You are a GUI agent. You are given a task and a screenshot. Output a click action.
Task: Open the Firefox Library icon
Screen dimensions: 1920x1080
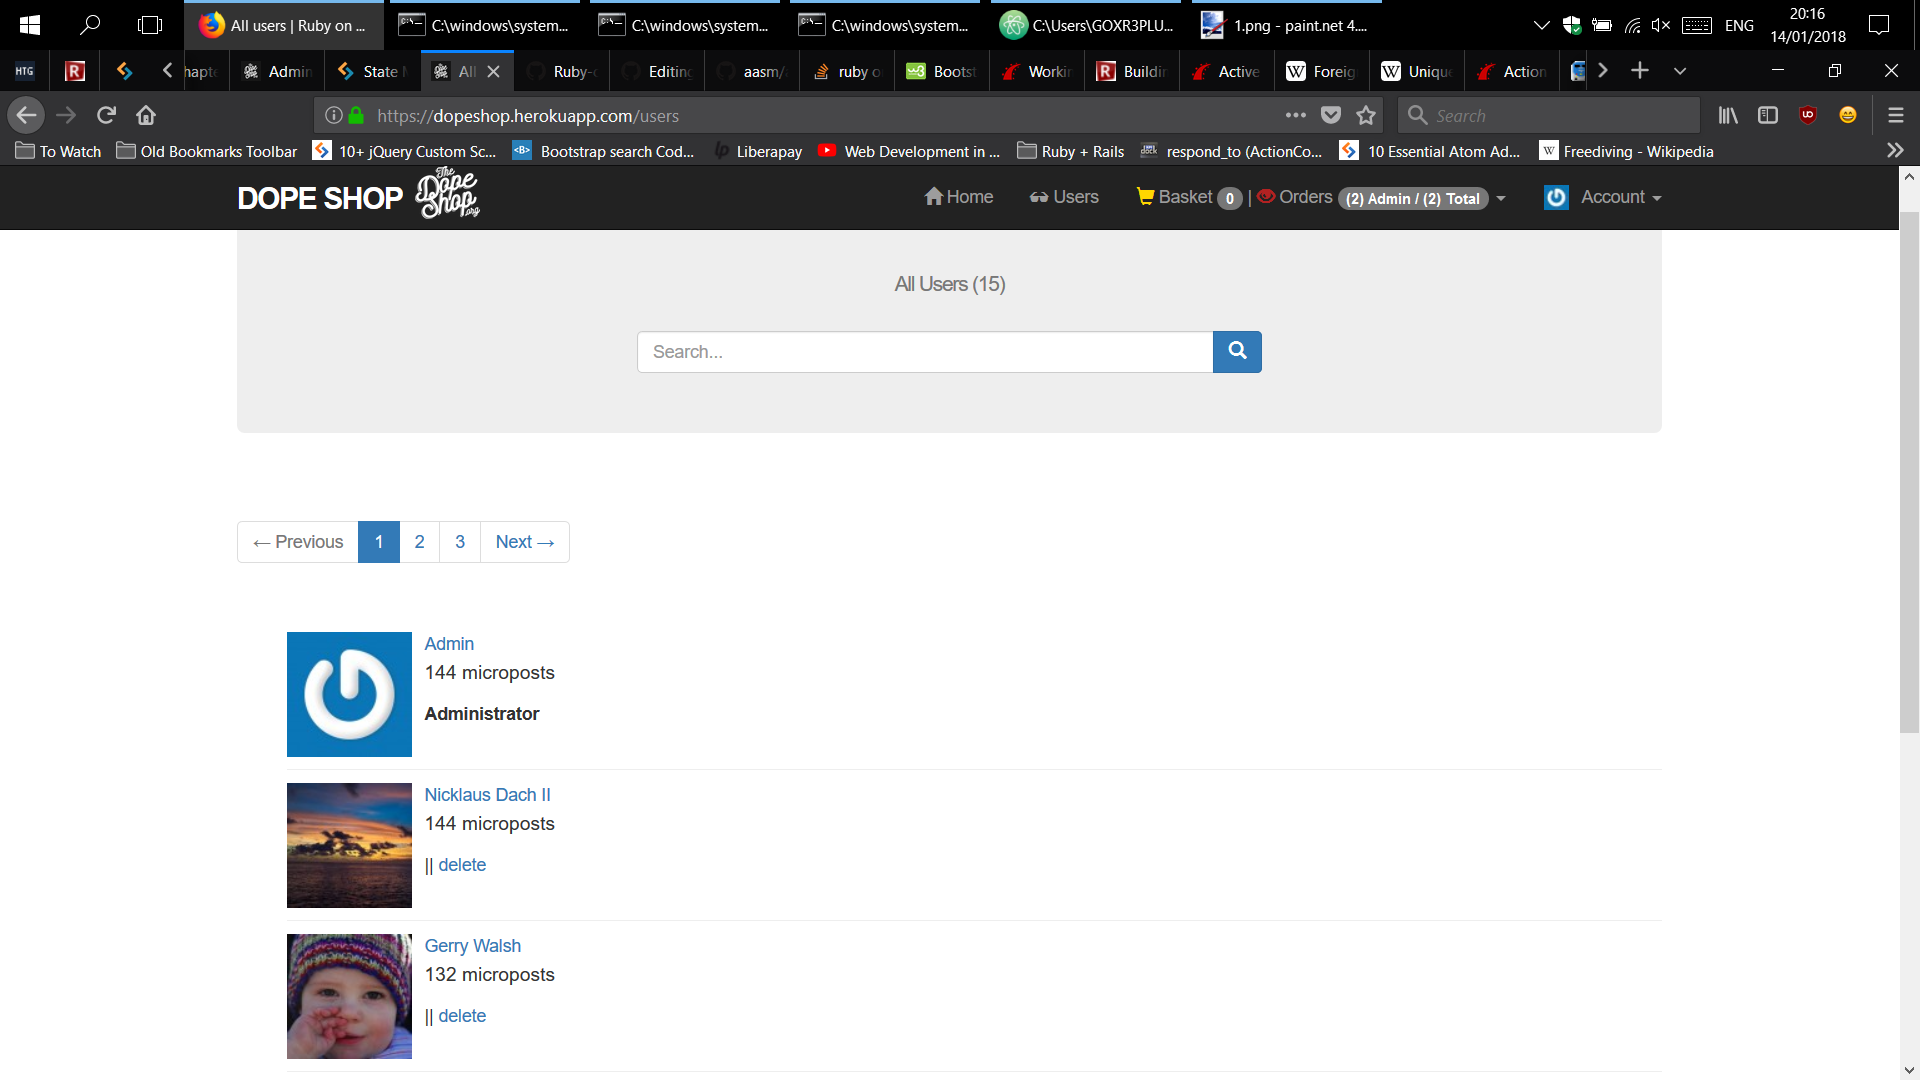pyautogui.click(x=1728, y=115)
